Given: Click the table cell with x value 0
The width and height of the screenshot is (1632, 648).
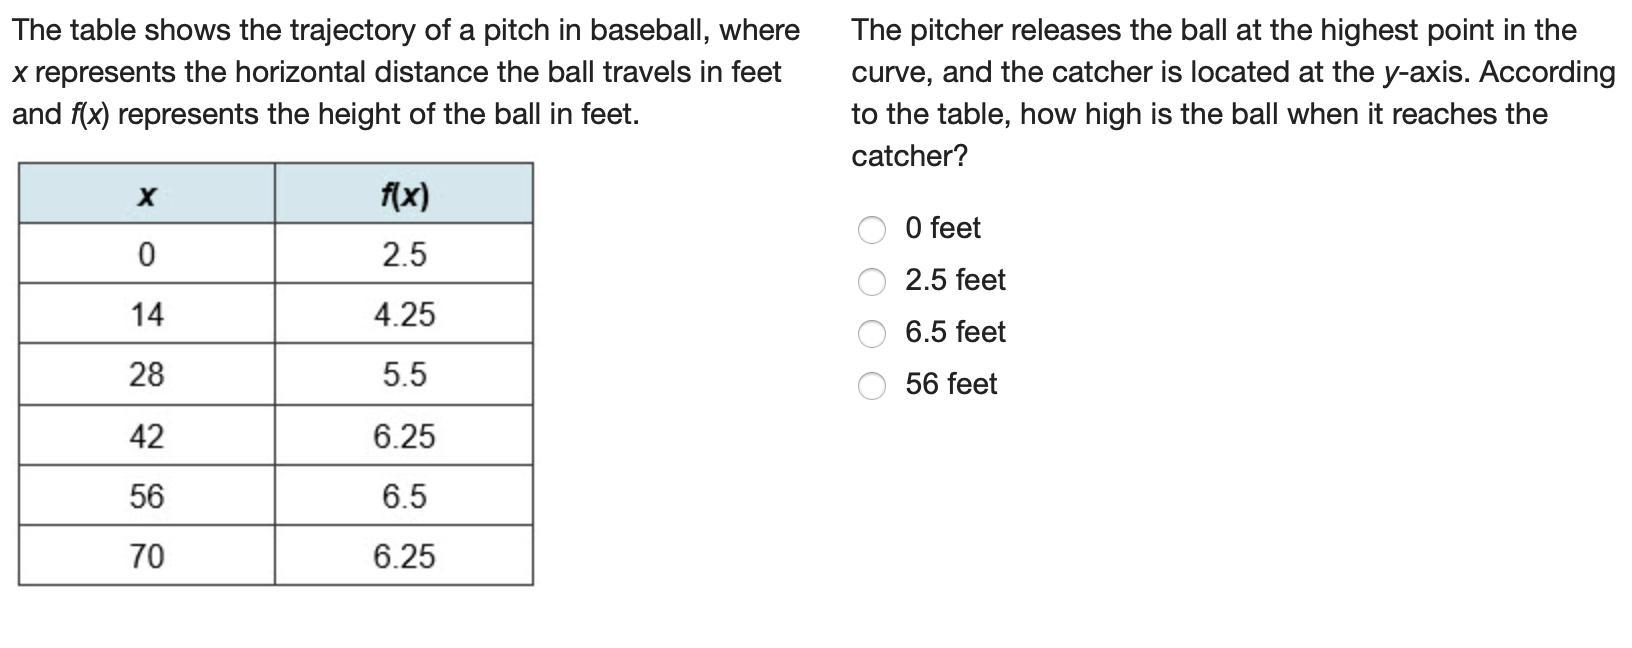Looking at the screenshot, I should coord(146,255).
